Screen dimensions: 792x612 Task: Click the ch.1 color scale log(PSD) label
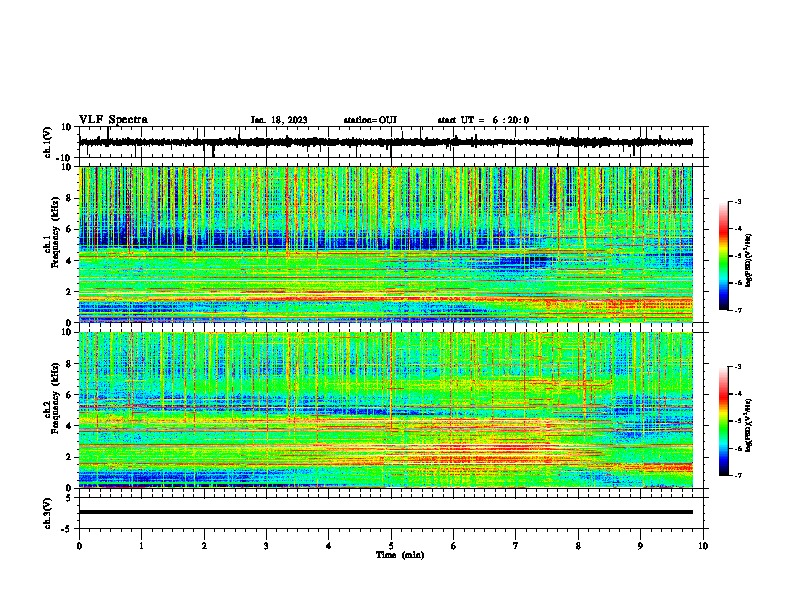point(748,261)
